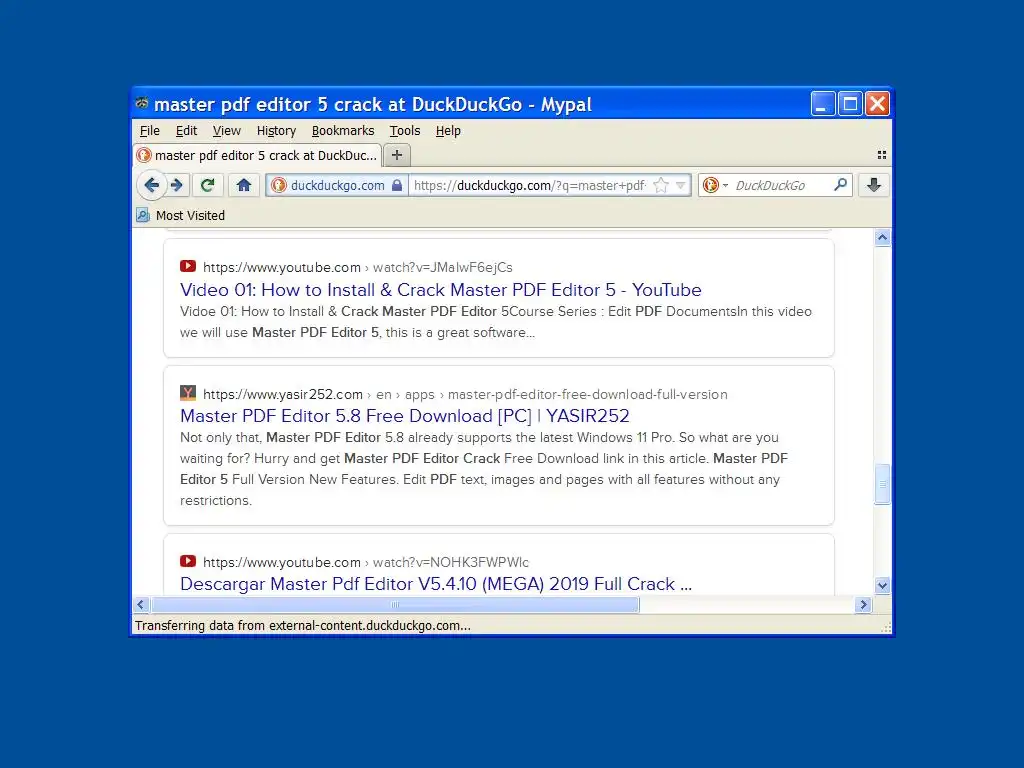Open the search engine selector dropdown

point(714,185)
